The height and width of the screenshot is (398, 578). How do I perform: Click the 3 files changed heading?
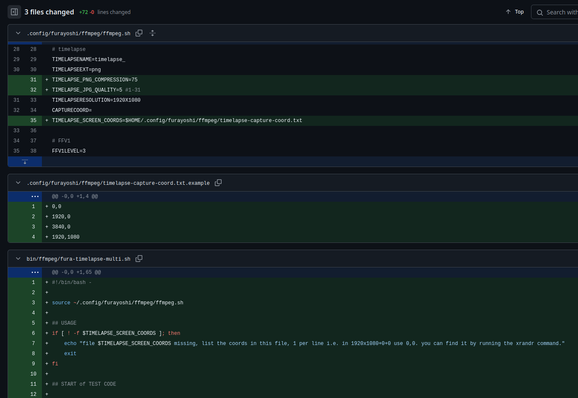click(x=49, y=12)
